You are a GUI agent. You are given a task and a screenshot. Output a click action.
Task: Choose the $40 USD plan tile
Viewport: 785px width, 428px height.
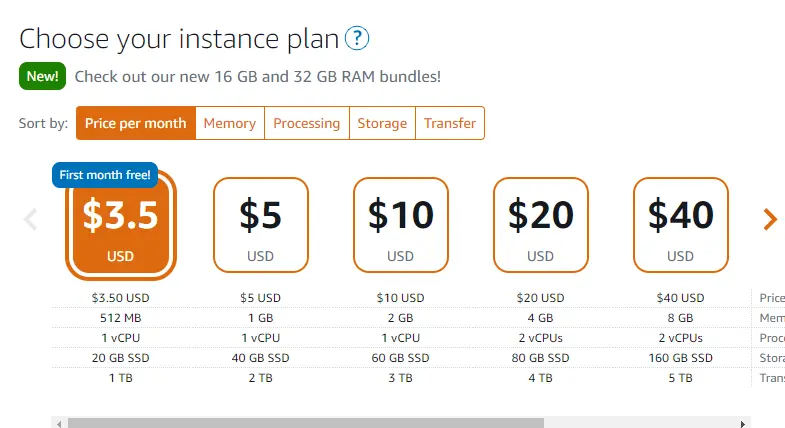(x=680, y=225)
